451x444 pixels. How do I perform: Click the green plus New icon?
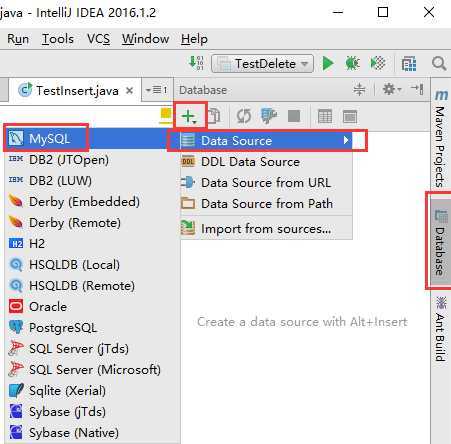click(190, 117)
